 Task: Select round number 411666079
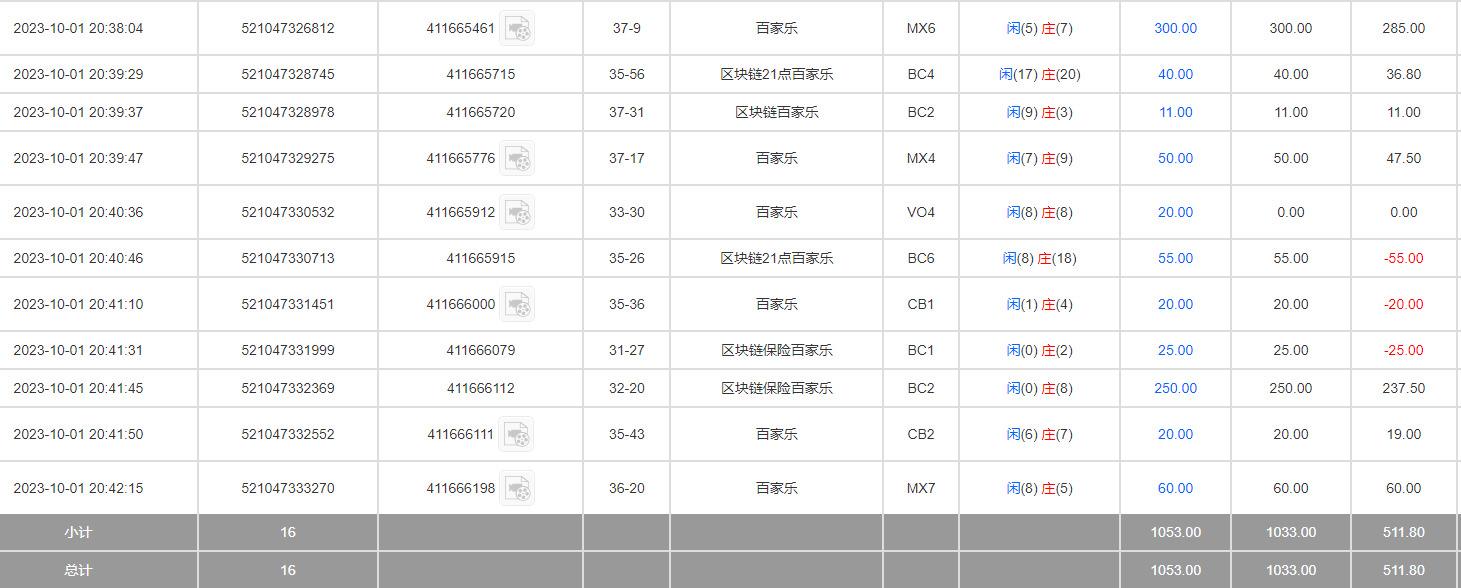click(x=481, y=350)
